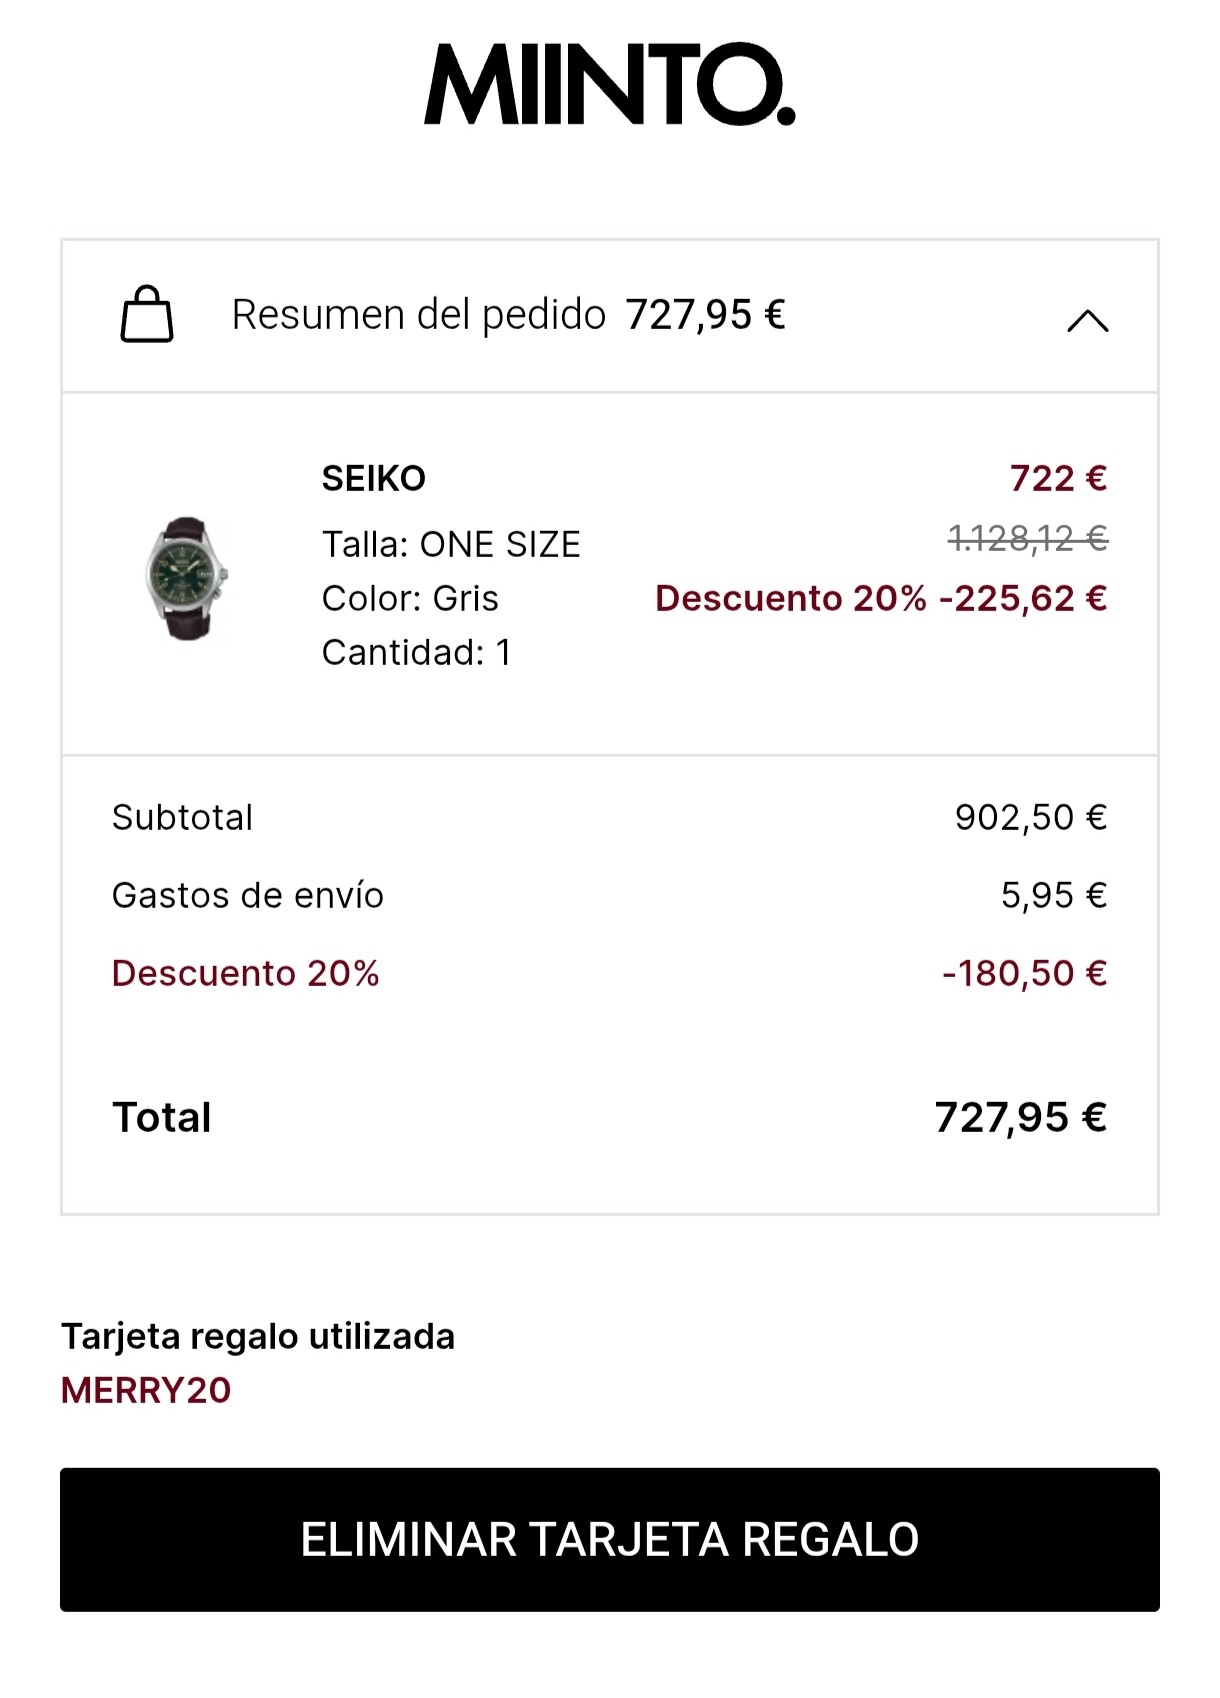This screenshot has height=1698, width=1220.
Task: Click the "Descuento 20%" summary row label
Action: [x=245, y=974]
